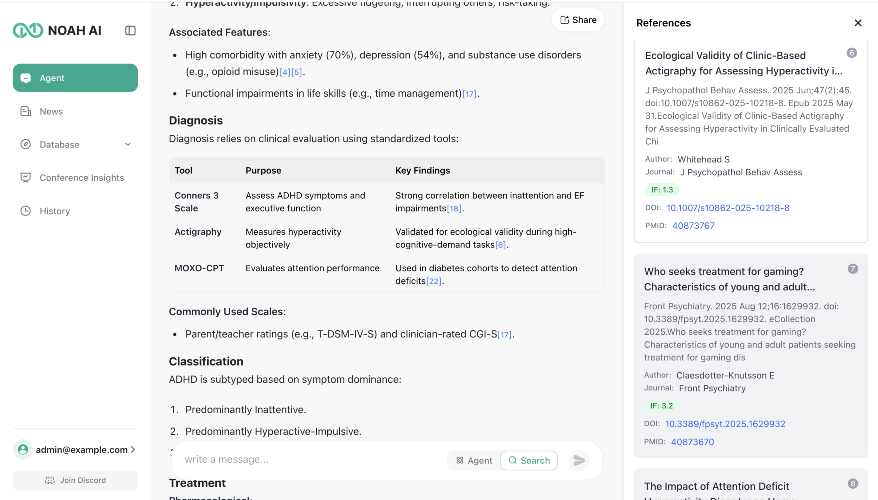Screen dimensions: 878x500
Task: Select the Agent sidebar item
Action: coord(76,78)
